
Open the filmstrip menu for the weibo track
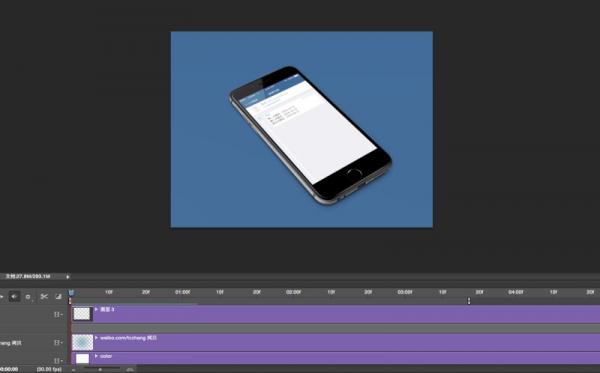(58, 343)
